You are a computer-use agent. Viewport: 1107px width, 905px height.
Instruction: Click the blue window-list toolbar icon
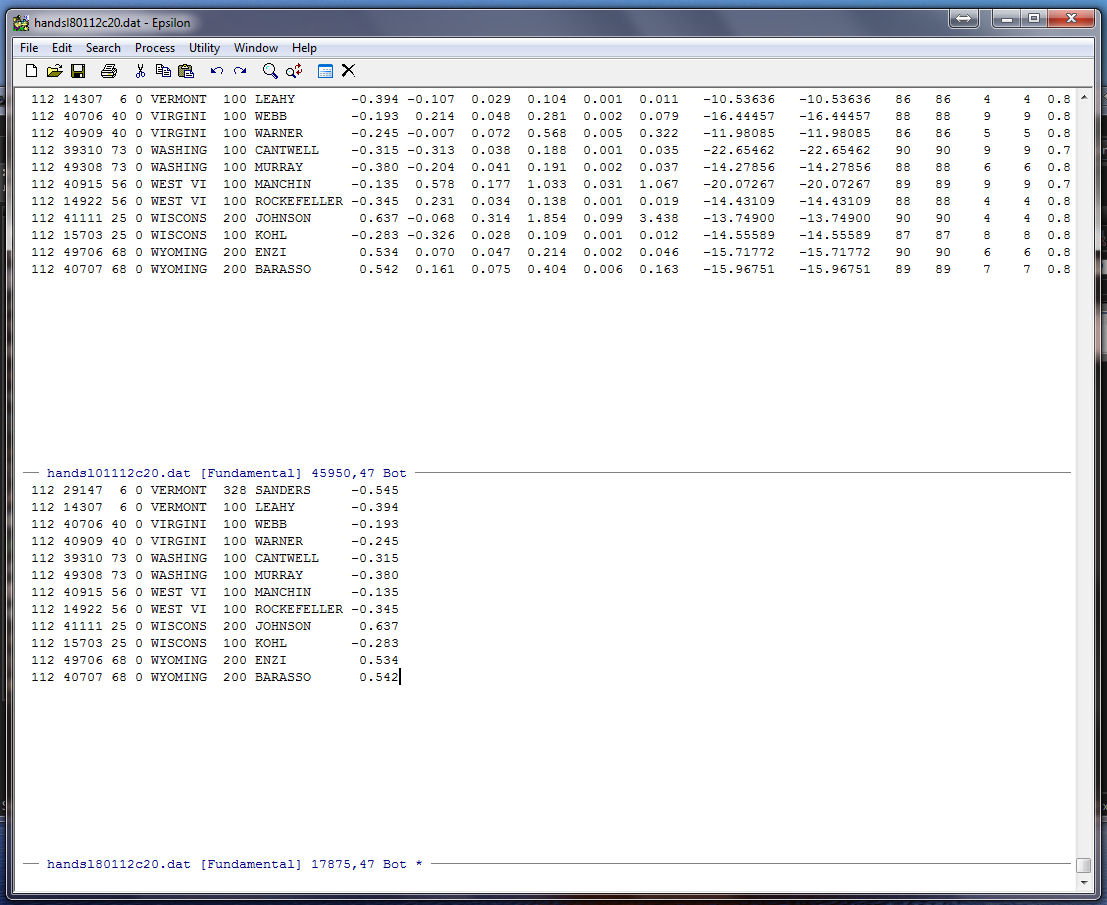click(x=325, y=71)
